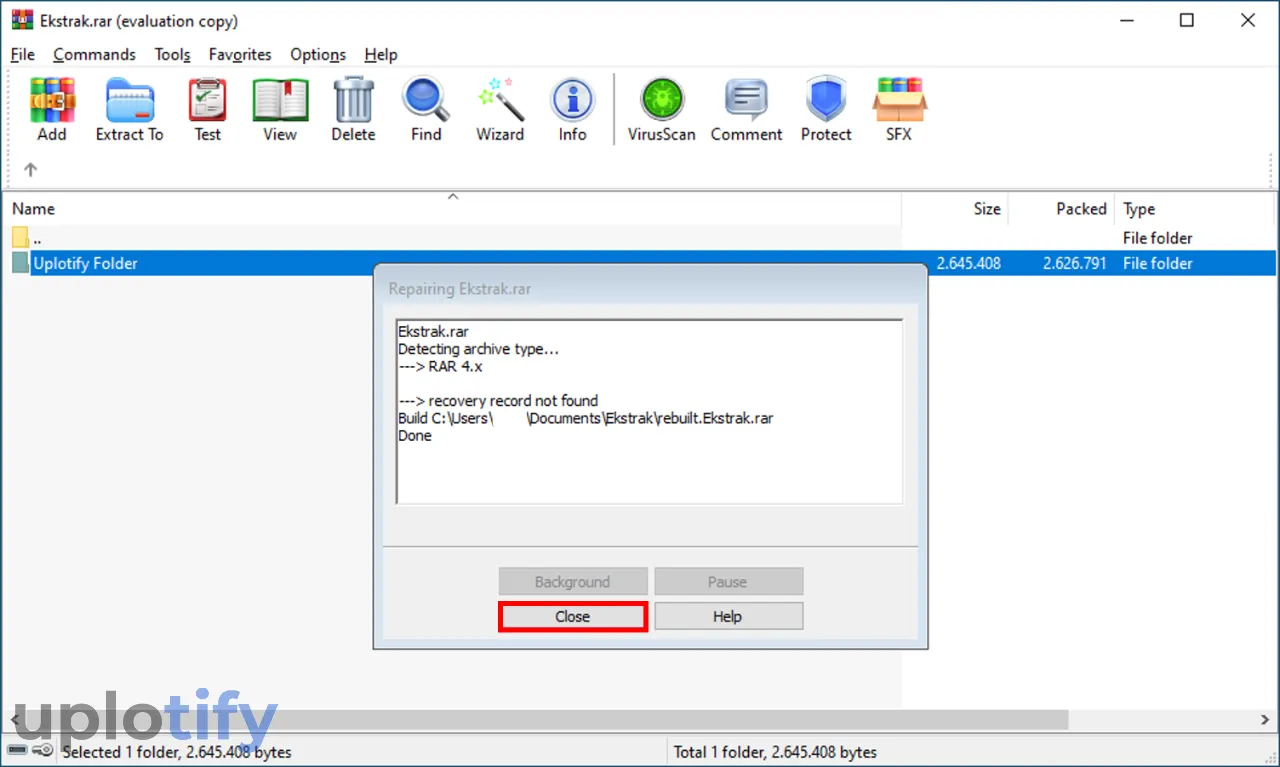Sort by the Packed column header
The height and width of the screenshot is (767, 1280).
click(1062, 209)
